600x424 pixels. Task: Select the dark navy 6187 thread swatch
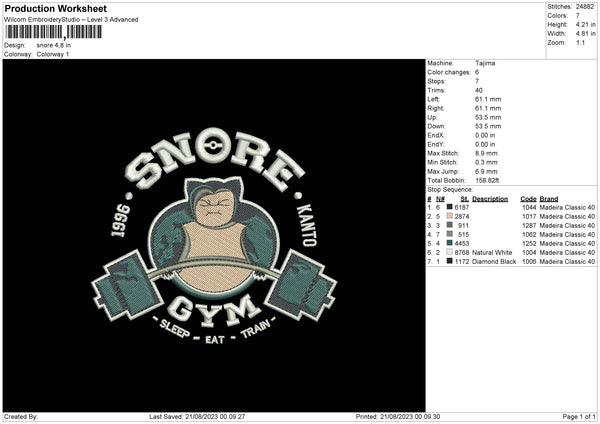[x=450, y=207]
